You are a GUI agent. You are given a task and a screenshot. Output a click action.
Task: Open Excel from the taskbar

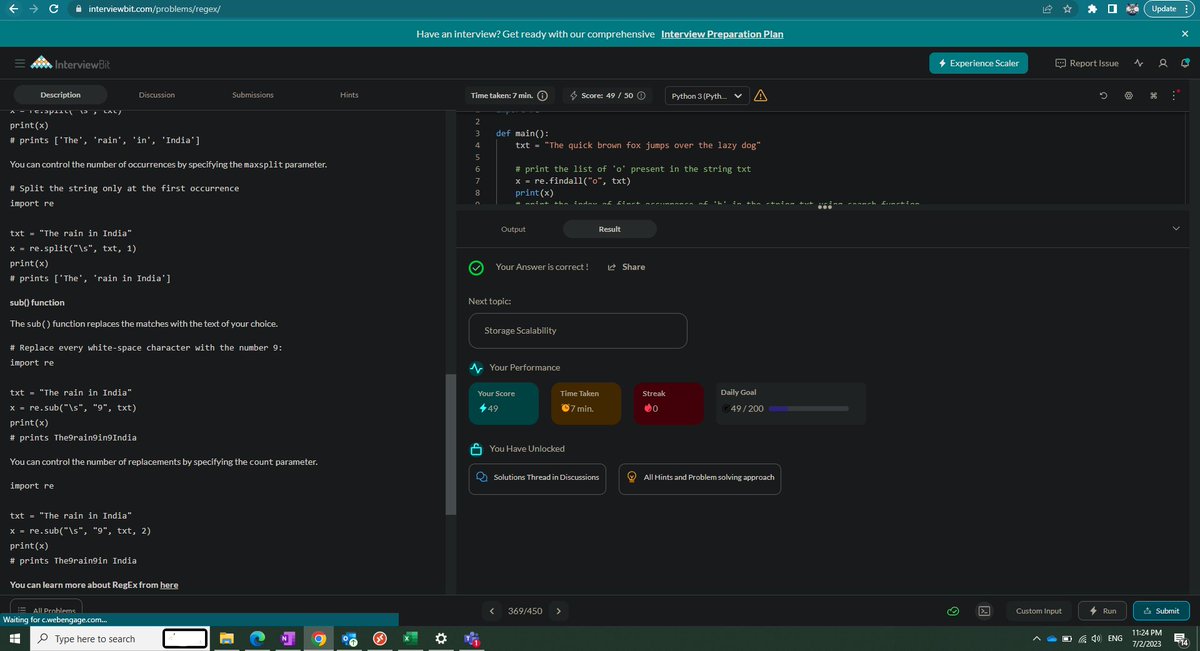click(410, 638)
